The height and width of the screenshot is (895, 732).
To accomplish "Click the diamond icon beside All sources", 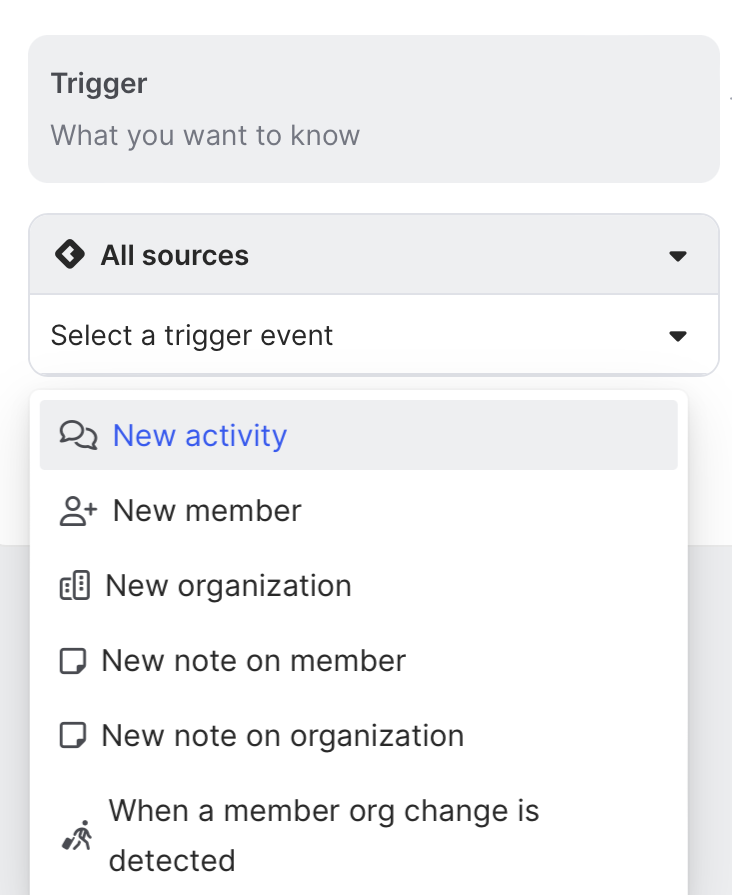I will click(x=69, y=255).
